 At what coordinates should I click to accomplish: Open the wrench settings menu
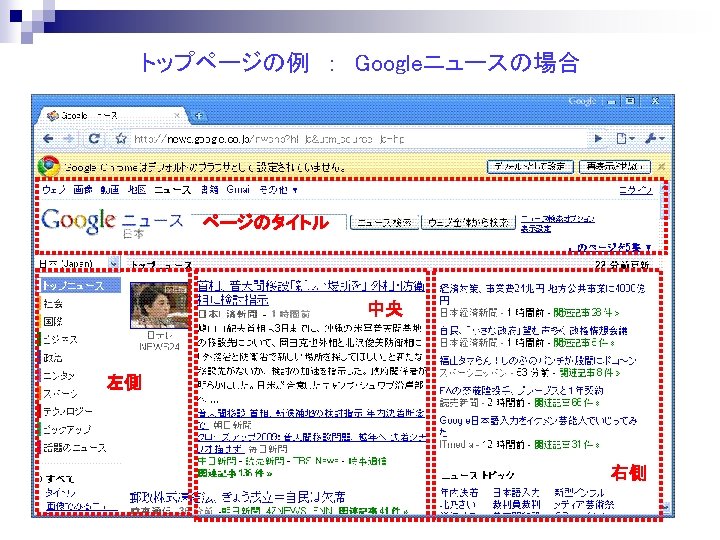pyautogui.click(x=654, y=138)
